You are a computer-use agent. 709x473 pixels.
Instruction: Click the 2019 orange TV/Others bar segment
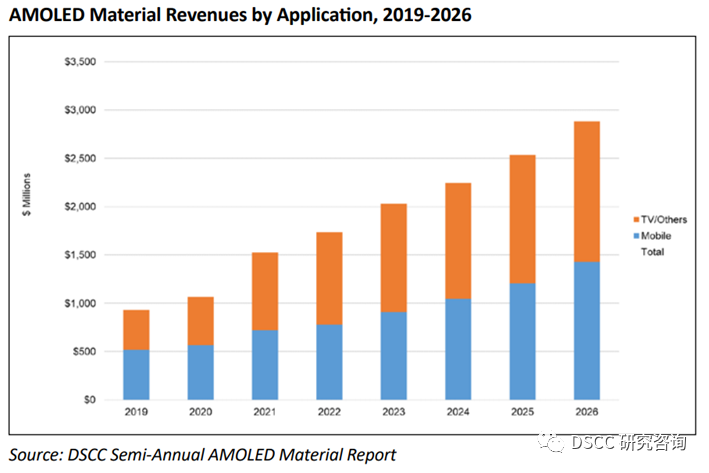[x=136, y=329]
